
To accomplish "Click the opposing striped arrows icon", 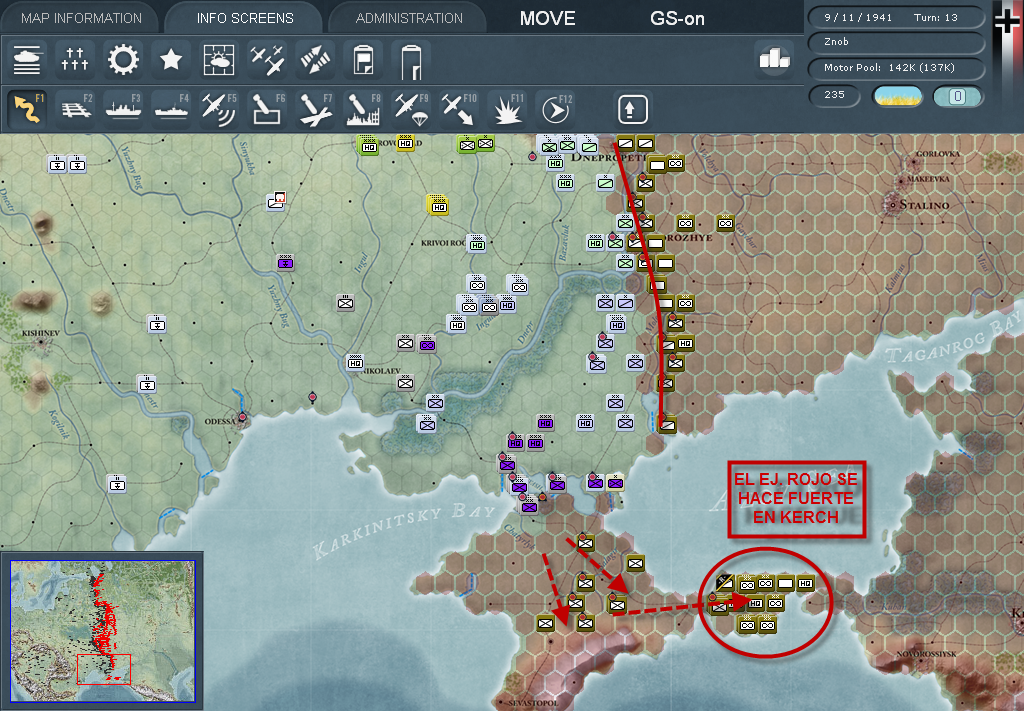I will pos(315,60).
